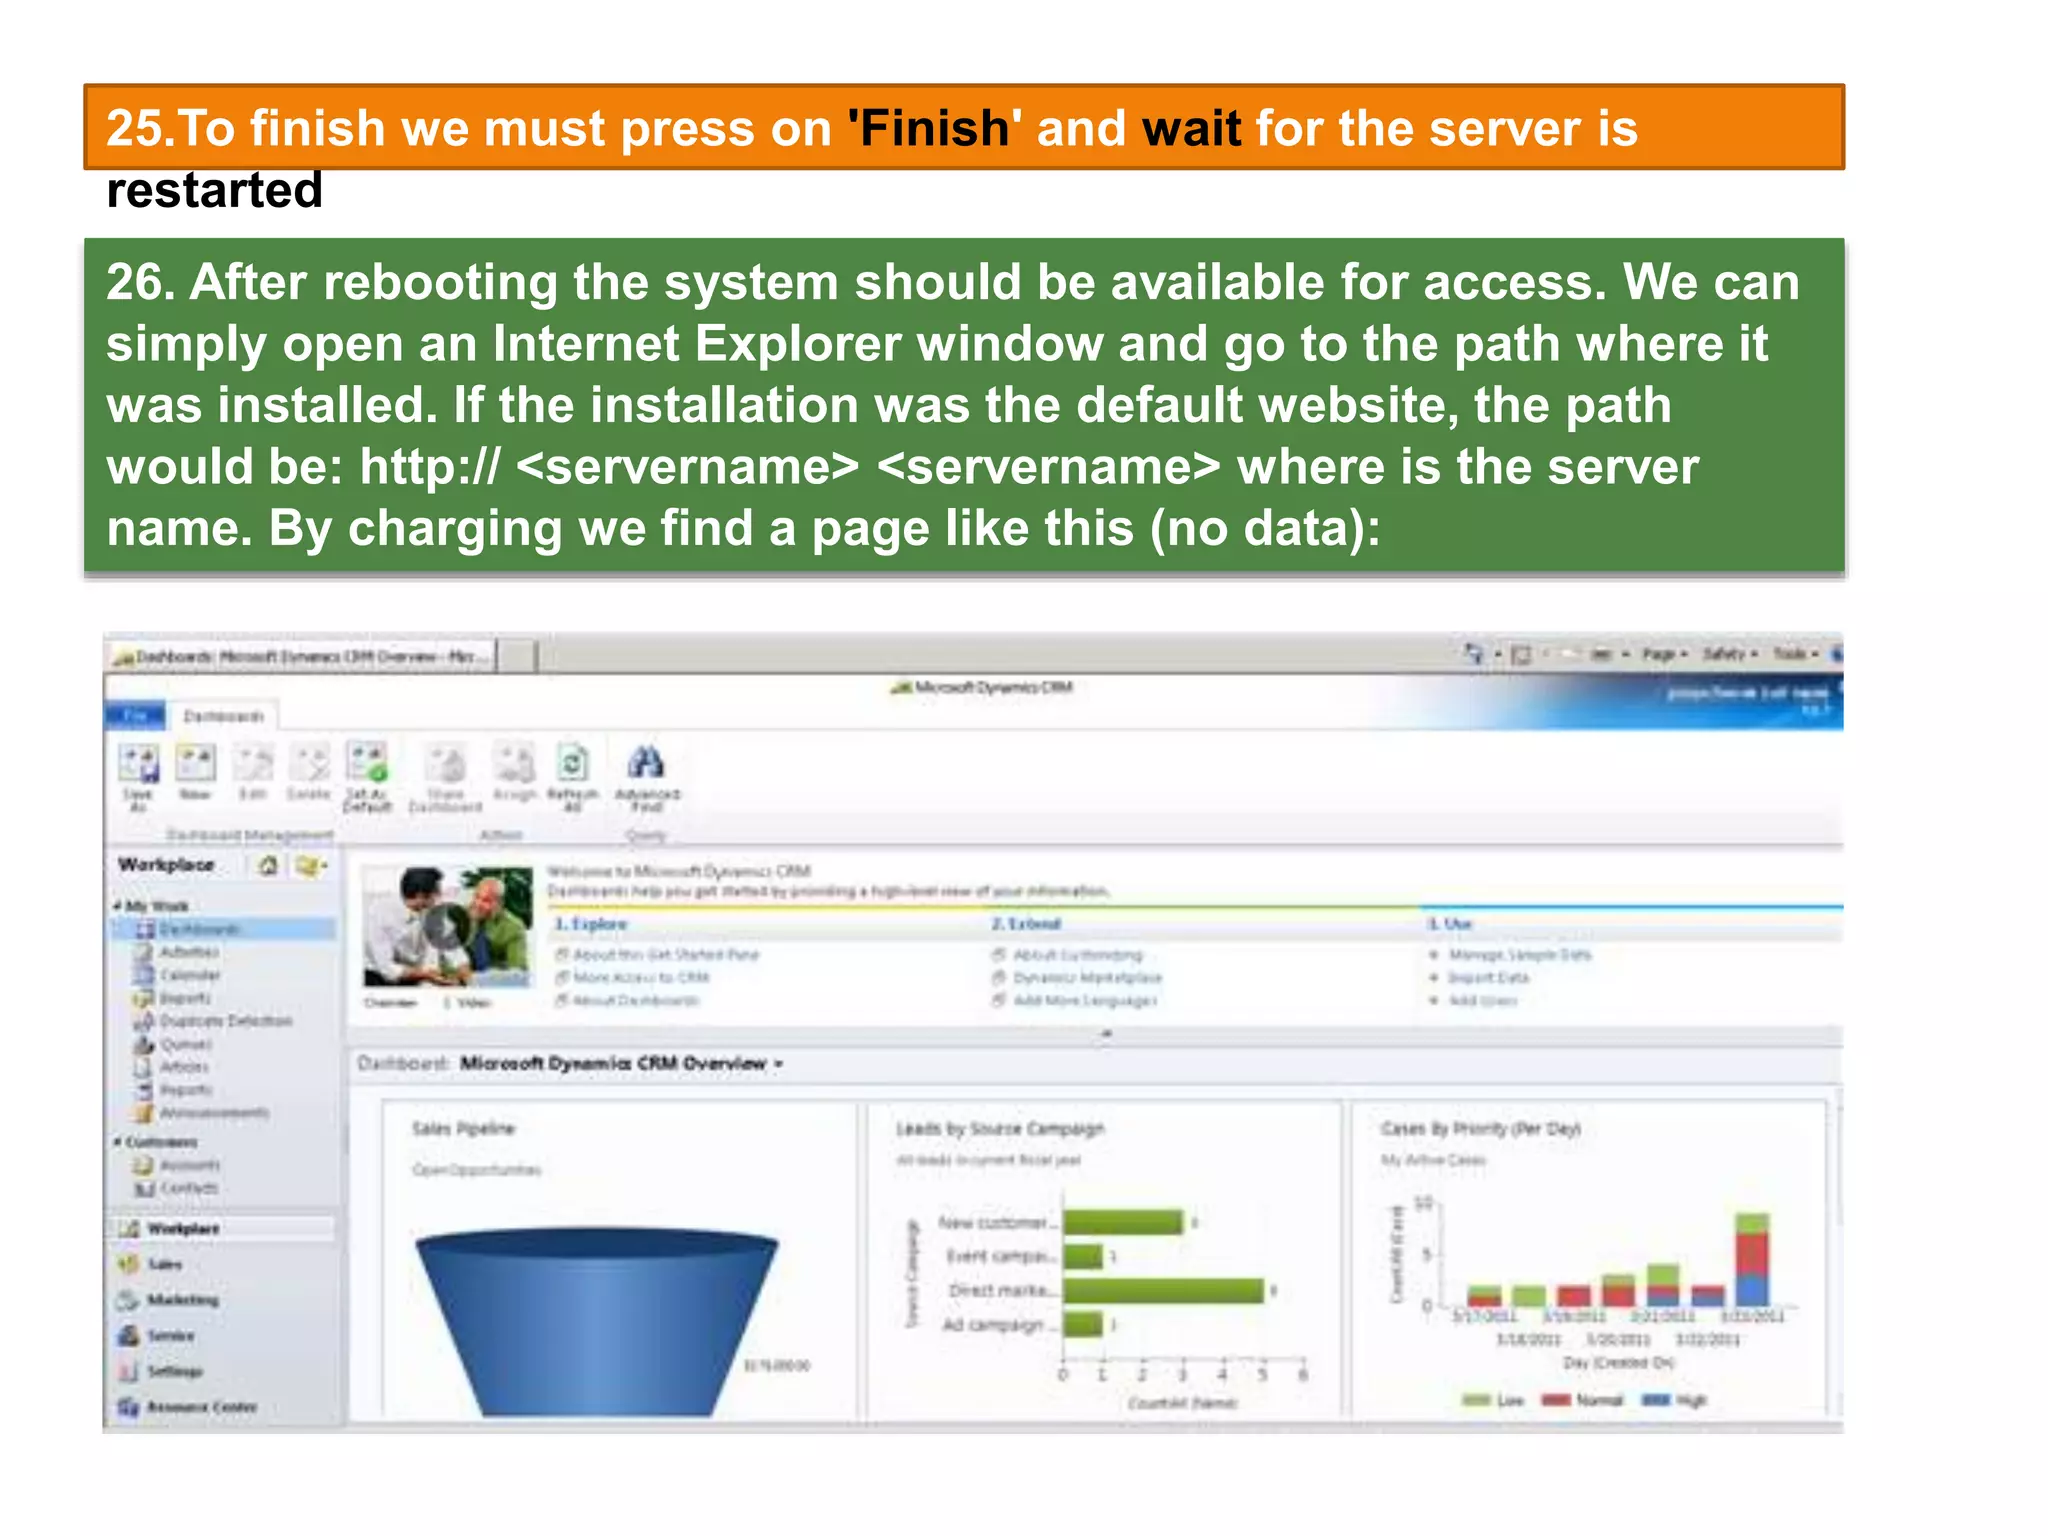Open the folder dropdown beside Workplace header

click(312, 866)
